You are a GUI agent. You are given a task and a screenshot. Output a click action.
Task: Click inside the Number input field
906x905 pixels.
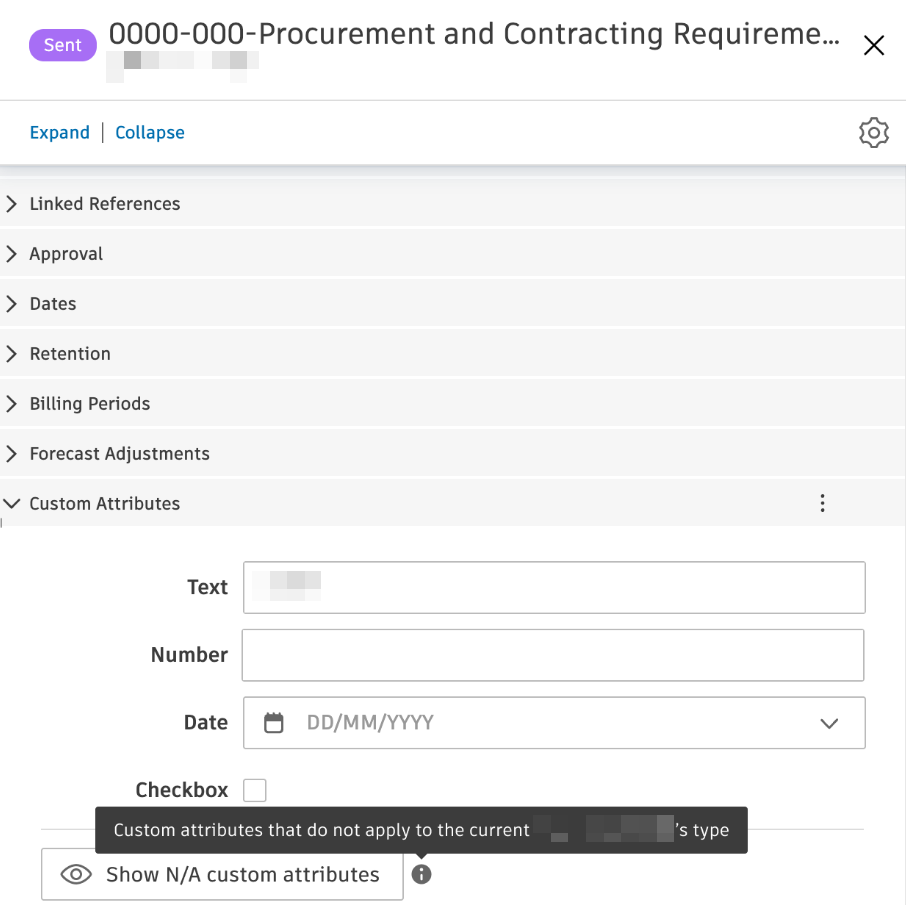tap(553, 655)
